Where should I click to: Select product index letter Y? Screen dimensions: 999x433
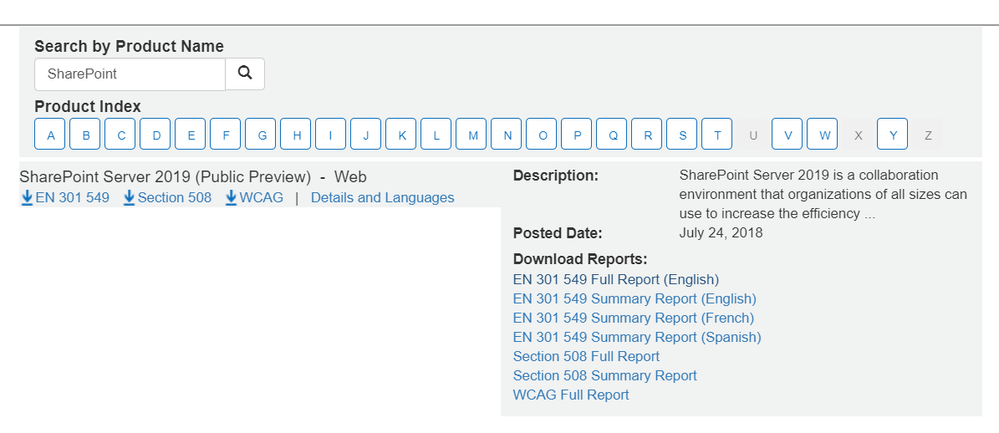coord(892,134)
